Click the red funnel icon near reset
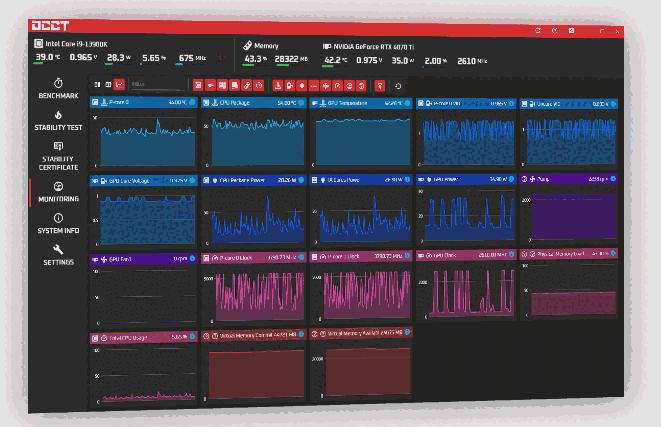Image resolution: width=661 pixels, height=427 pixels. pyautogui.click(x=380, y=86)
